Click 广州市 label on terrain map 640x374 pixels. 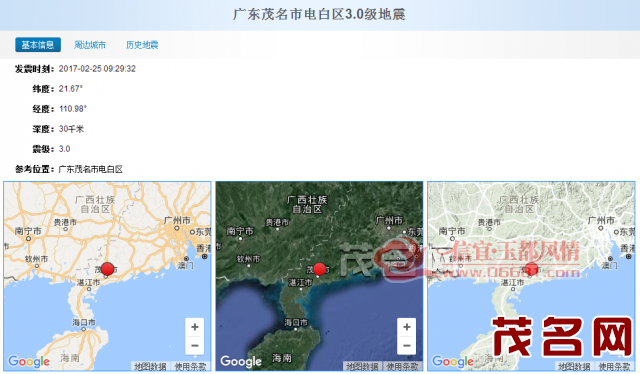click(601, 220)
